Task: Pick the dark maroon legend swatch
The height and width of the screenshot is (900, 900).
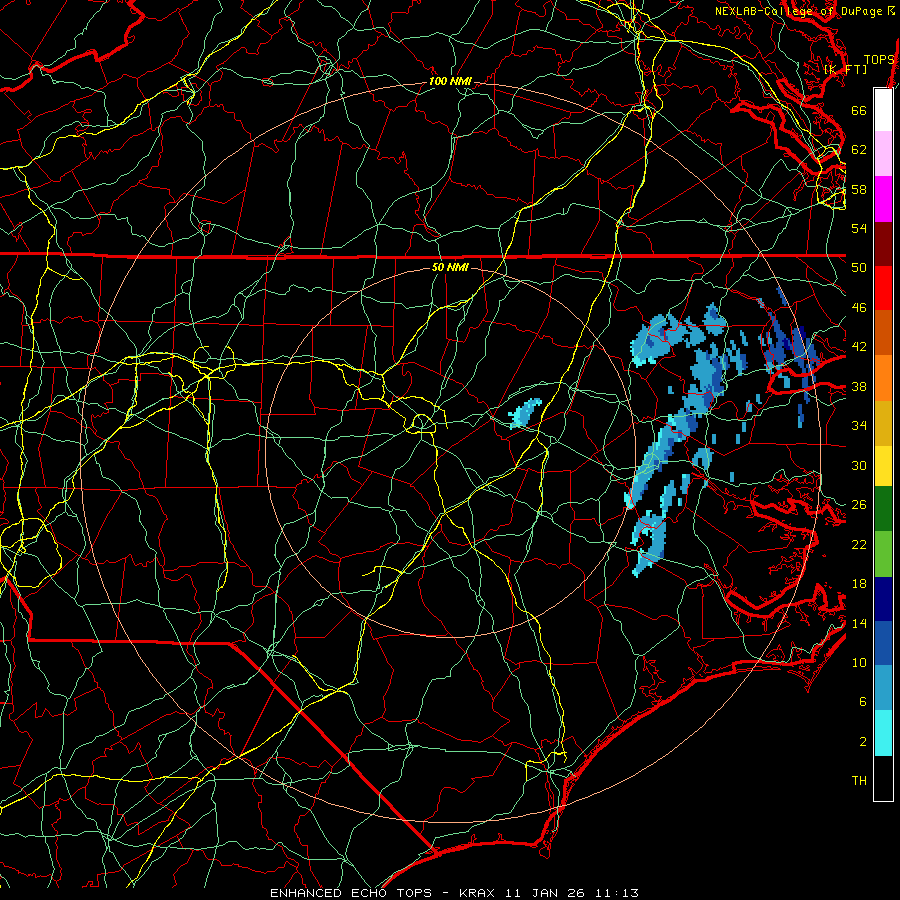Action: (x=883, y=245)
